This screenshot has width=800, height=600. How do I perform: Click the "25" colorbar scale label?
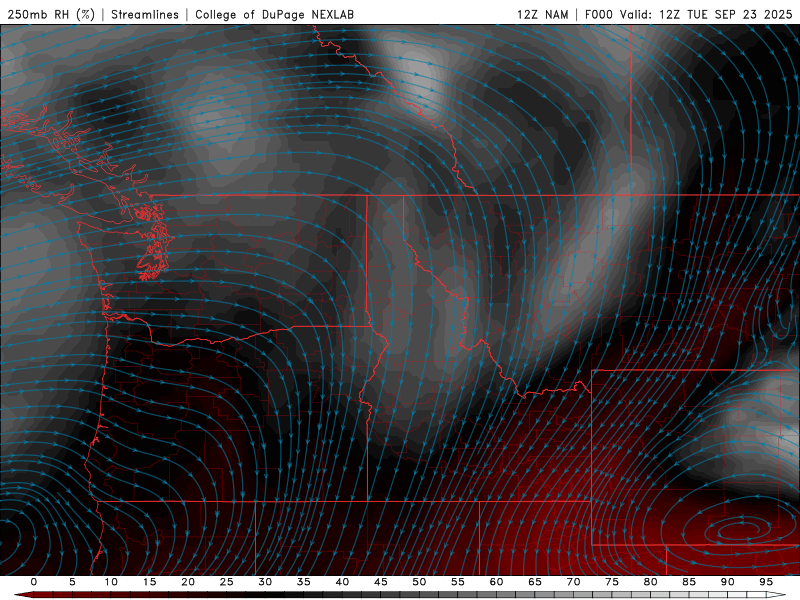coord(227,582)
